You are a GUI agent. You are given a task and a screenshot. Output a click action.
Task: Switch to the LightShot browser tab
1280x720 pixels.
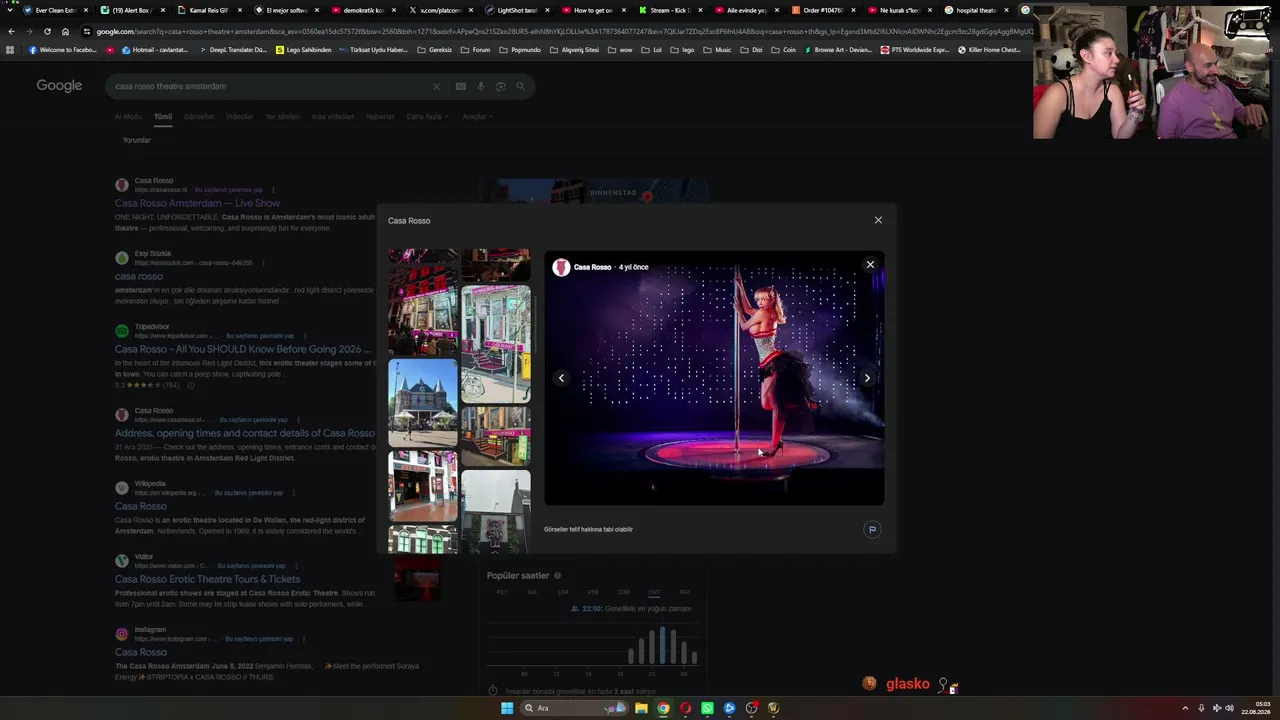516,10
